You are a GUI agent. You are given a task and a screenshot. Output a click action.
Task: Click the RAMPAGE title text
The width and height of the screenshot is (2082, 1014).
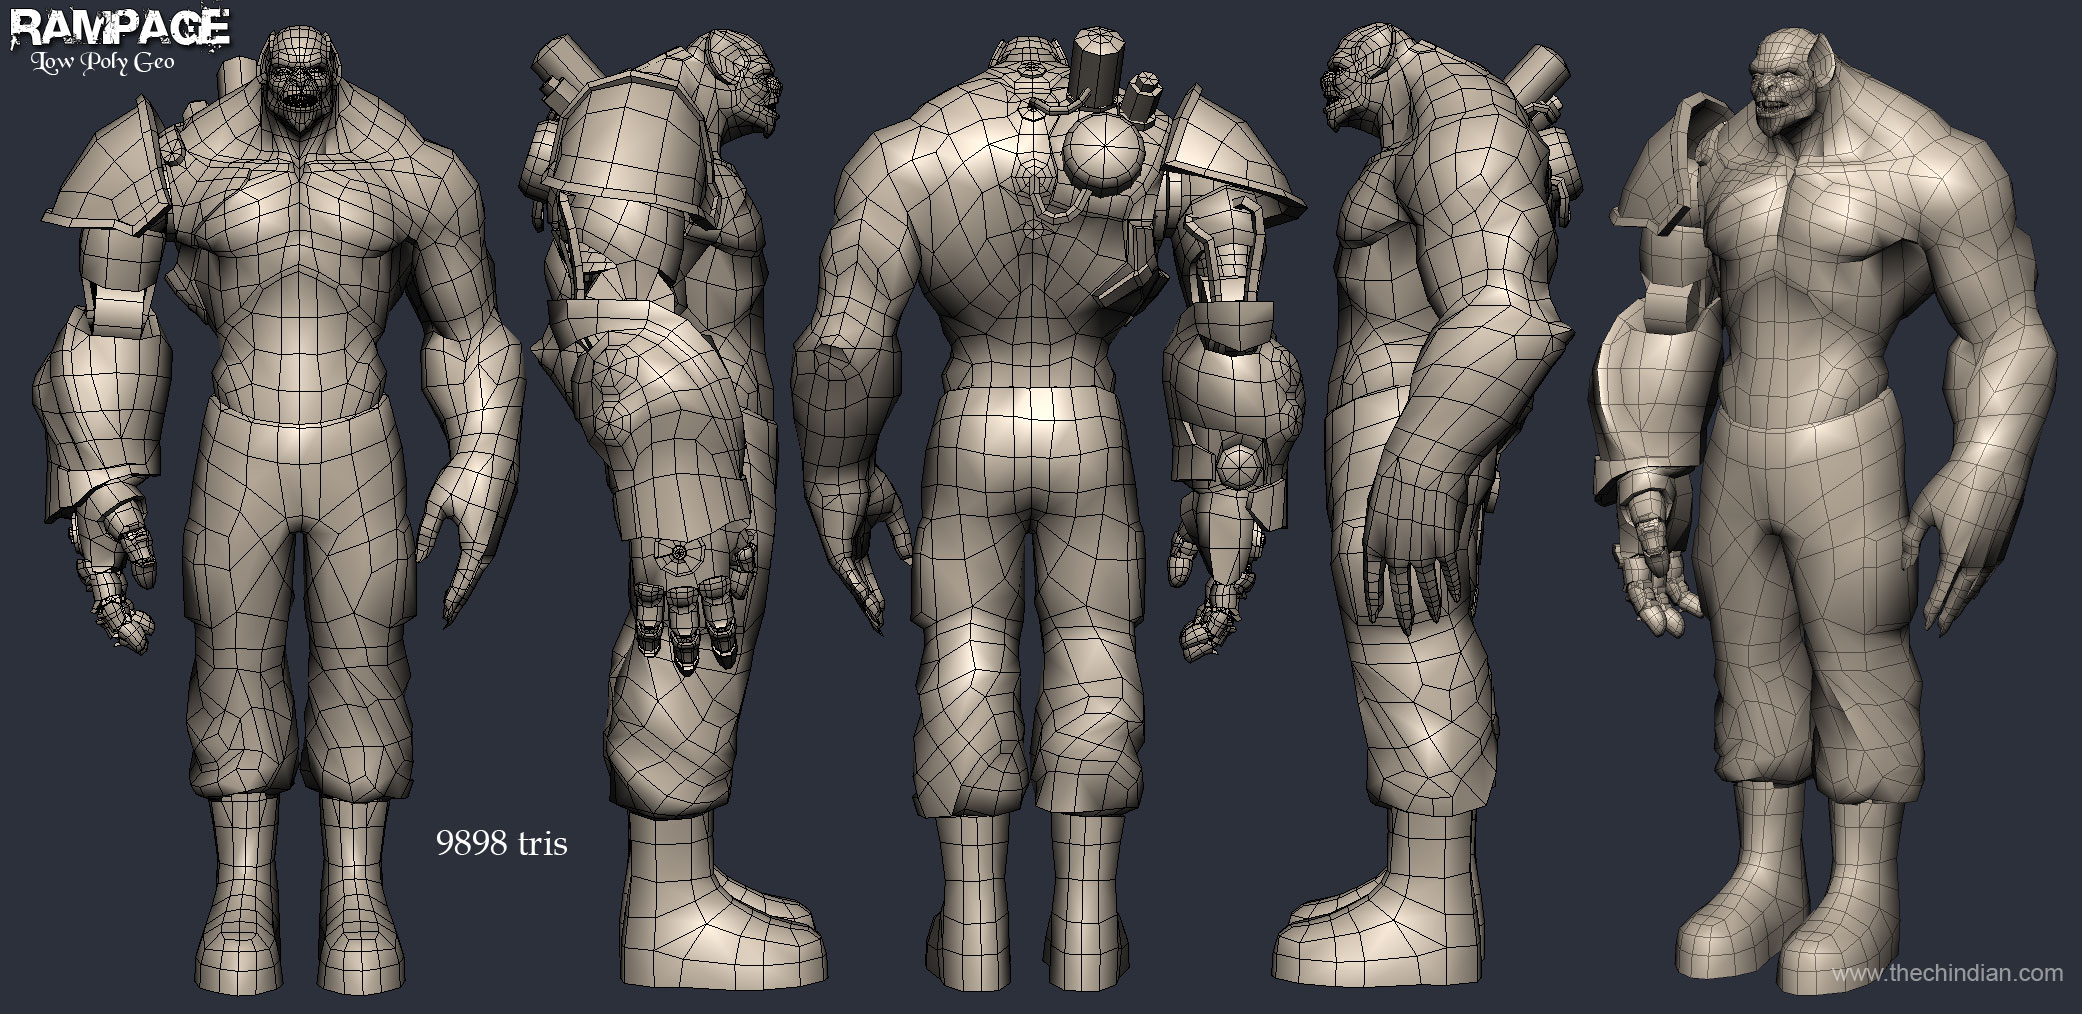pyautogui.click(x=119, y=26)
